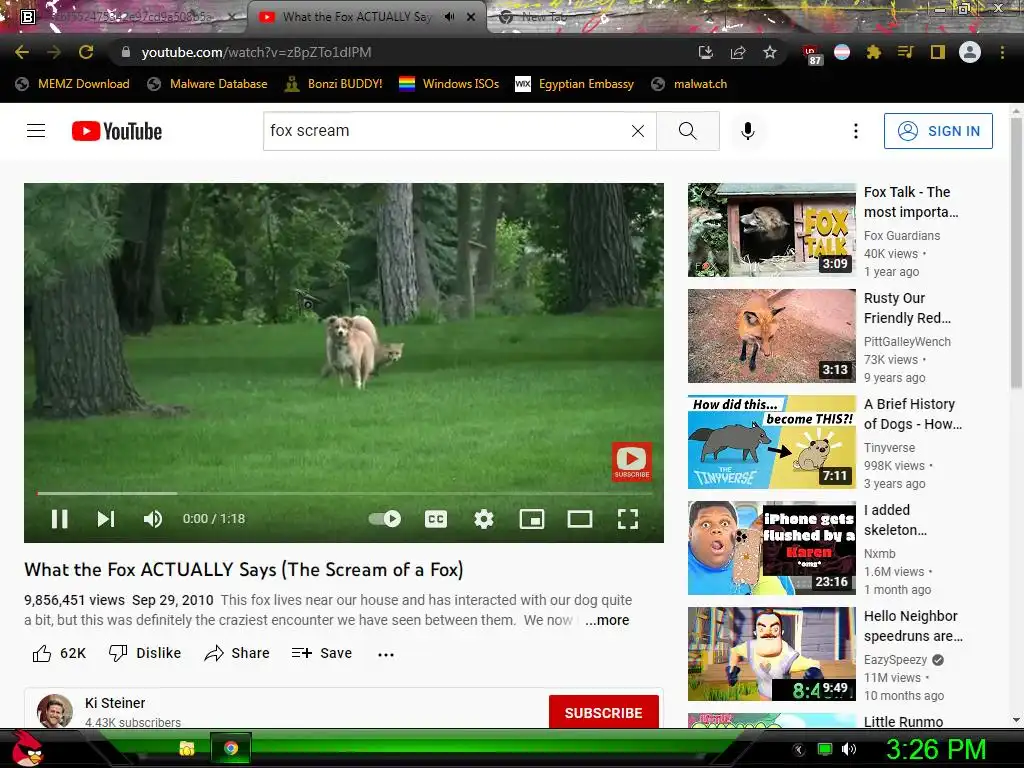
Task: Open Rusty Our Friendly Red video thumbnail
Action: tap(771, 336)
